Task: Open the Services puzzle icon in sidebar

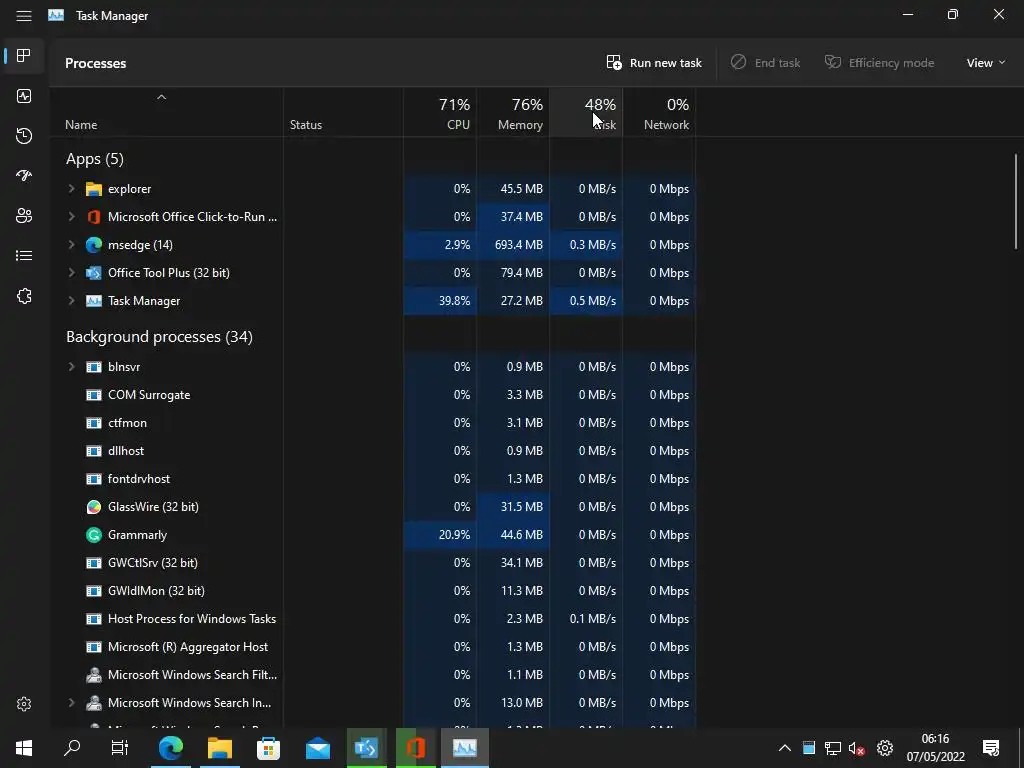Action: (x=24, y=296)
